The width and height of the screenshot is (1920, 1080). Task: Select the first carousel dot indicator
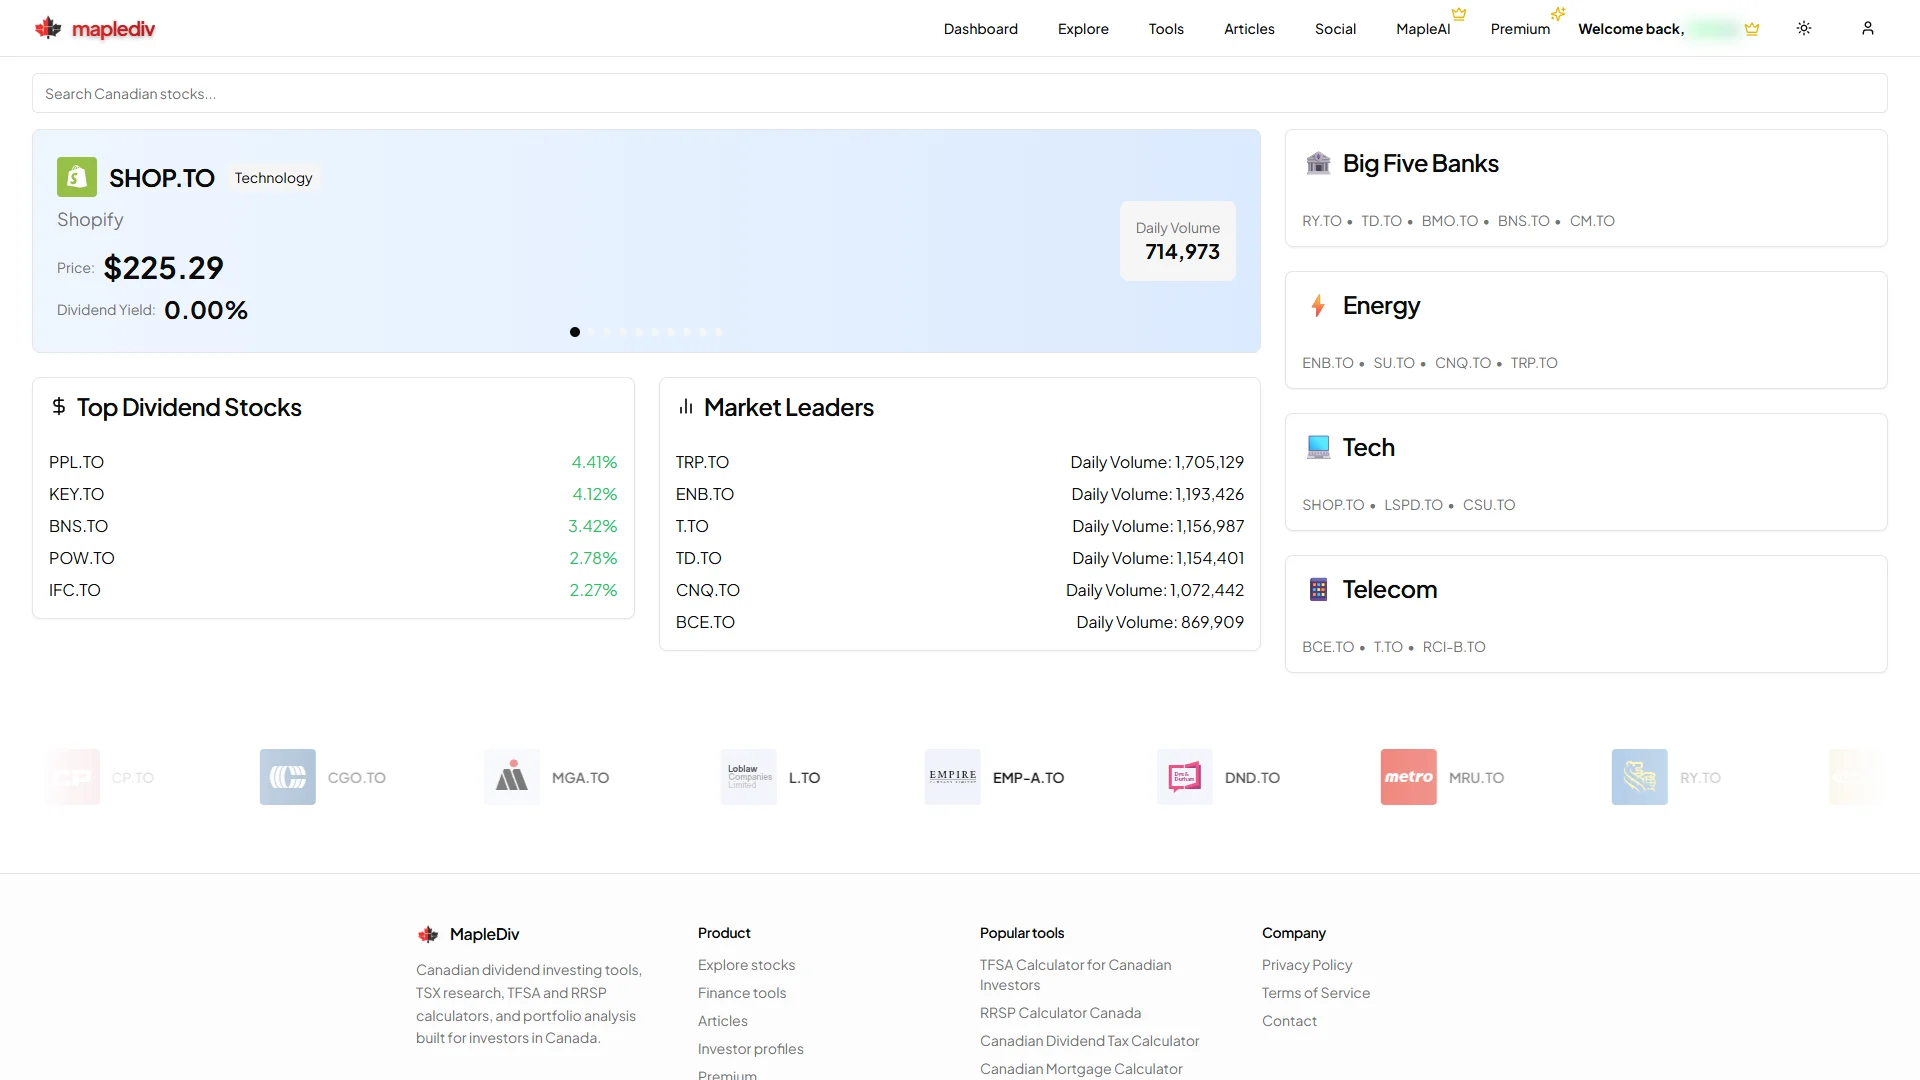tap(575, 332)
